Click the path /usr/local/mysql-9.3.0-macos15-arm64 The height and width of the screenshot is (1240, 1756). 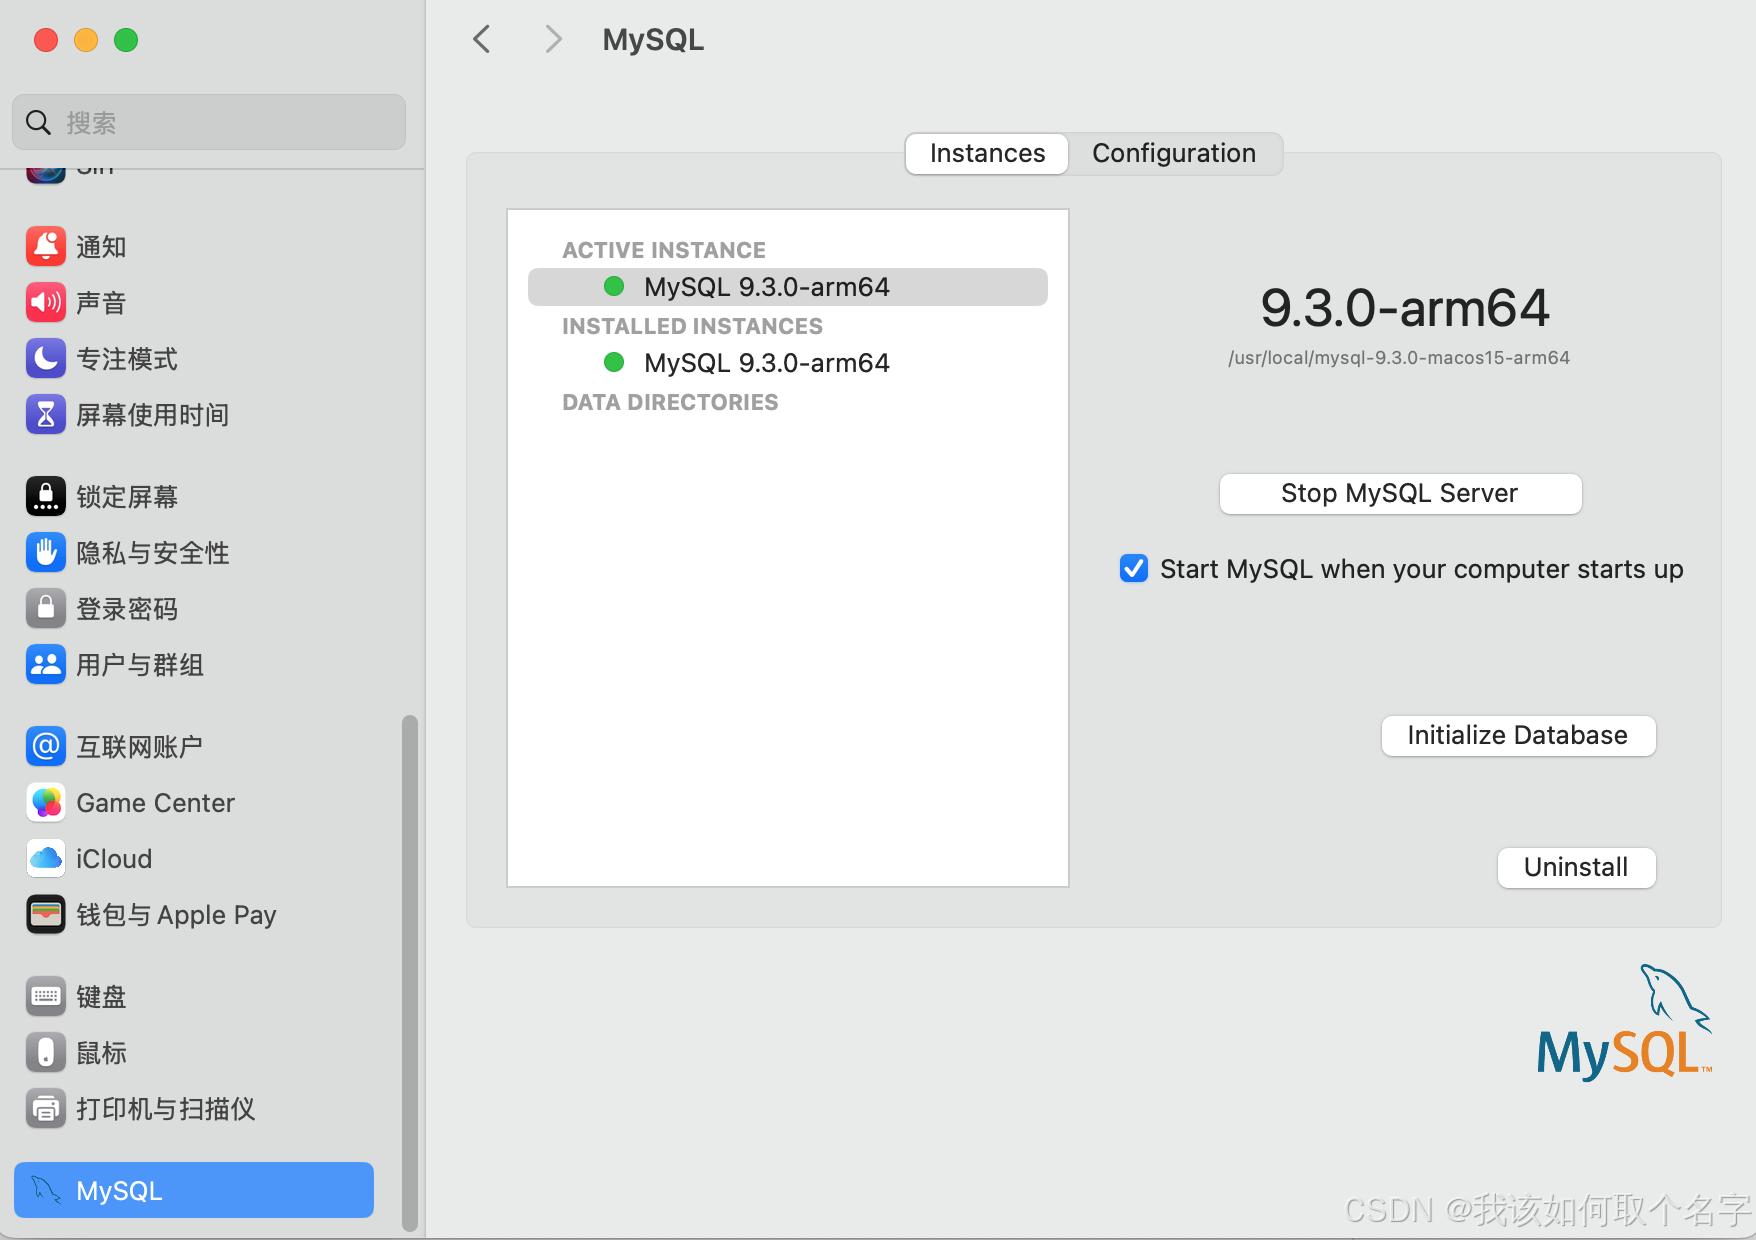[1399, 358]
